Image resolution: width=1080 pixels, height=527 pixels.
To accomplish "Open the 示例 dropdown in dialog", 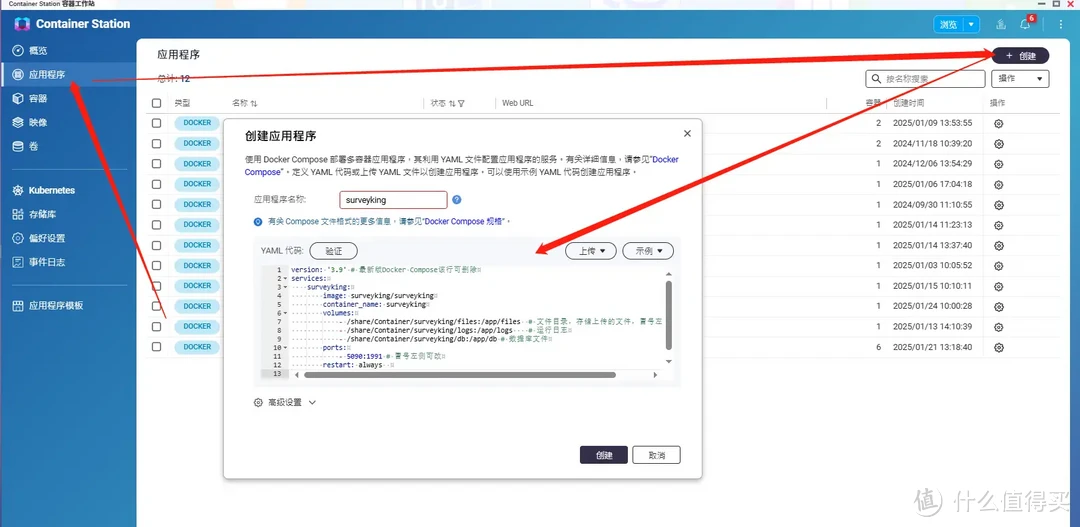I will tap(647, 251).
